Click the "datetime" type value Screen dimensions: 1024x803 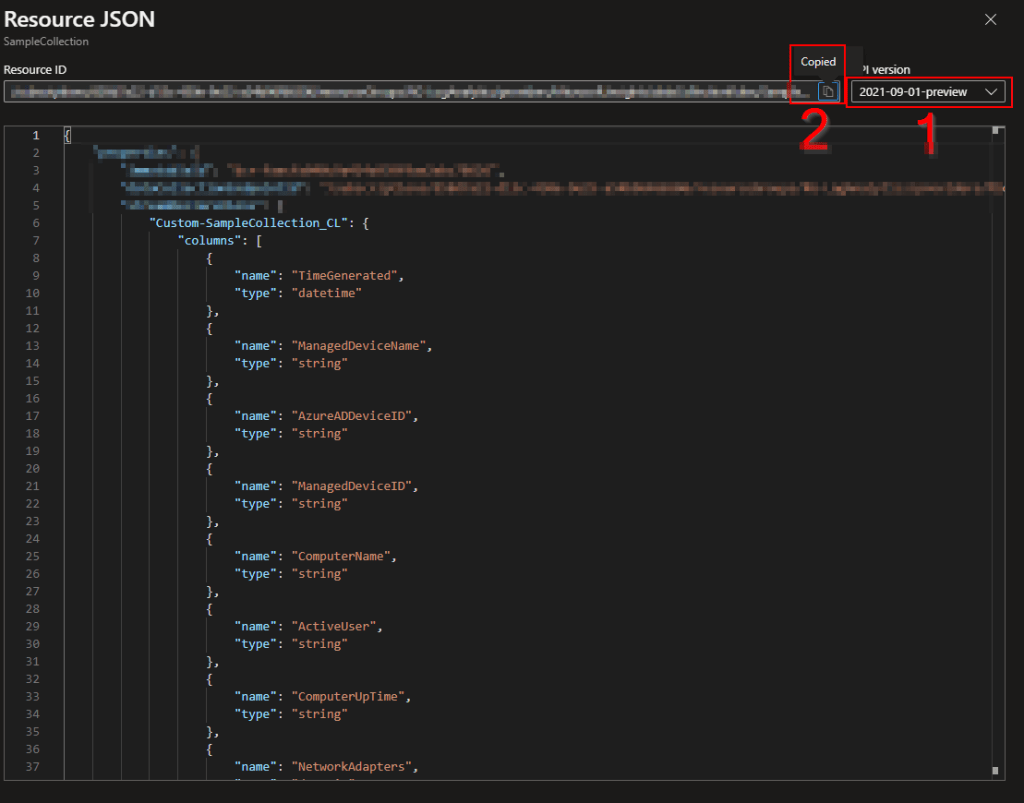pos(325,293)
